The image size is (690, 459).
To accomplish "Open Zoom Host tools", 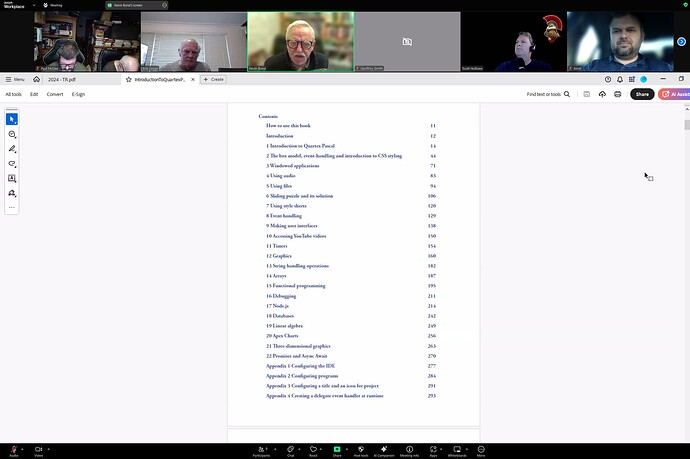I will tap(361, 451).
